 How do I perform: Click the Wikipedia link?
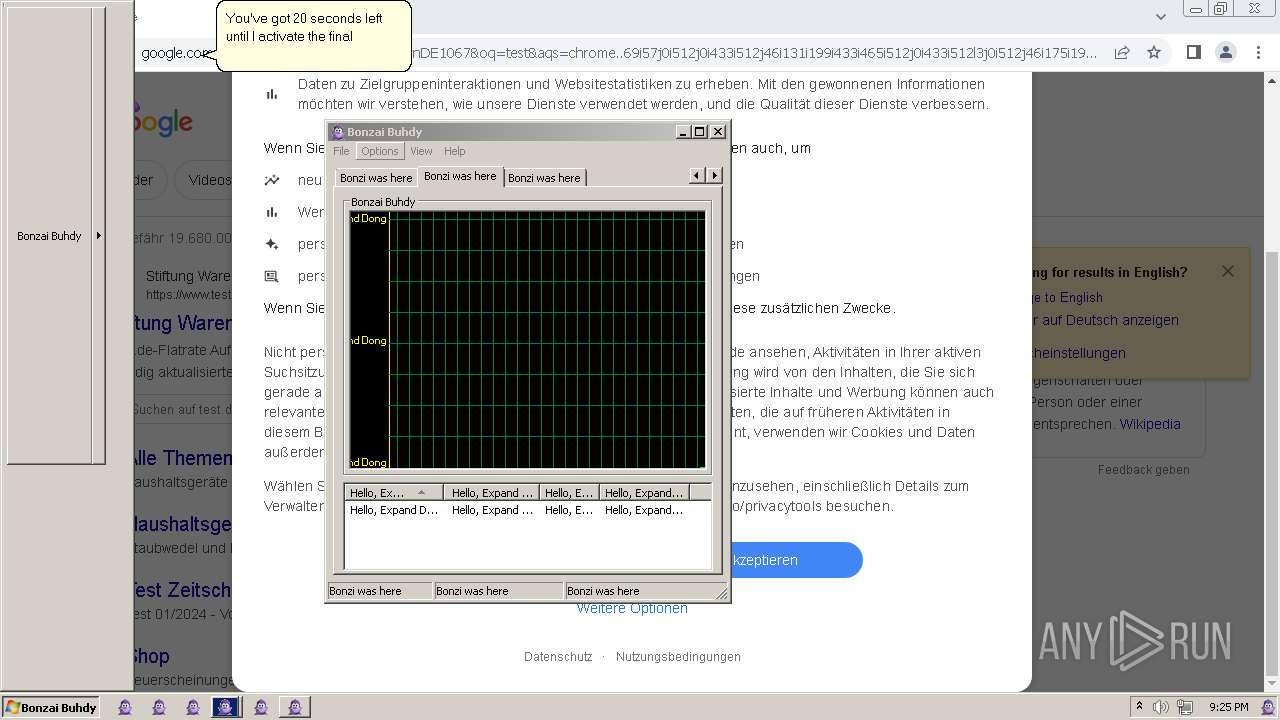click(1150, 424)
